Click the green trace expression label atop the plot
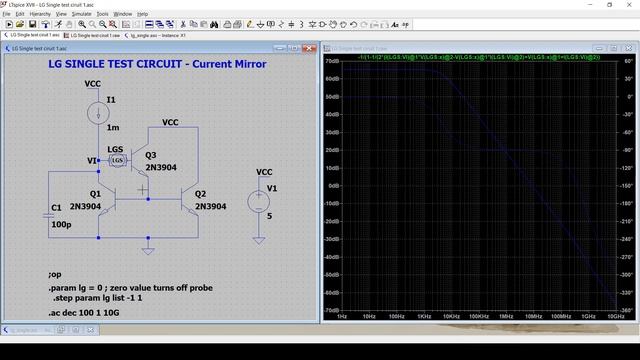This screenshot has width=640, height=360. pyautogui.click(x=479, y=58)
